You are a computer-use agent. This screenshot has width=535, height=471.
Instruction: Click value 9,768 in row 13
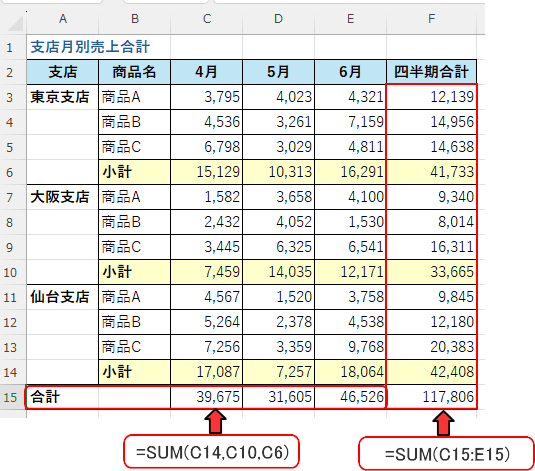(350, 347)
